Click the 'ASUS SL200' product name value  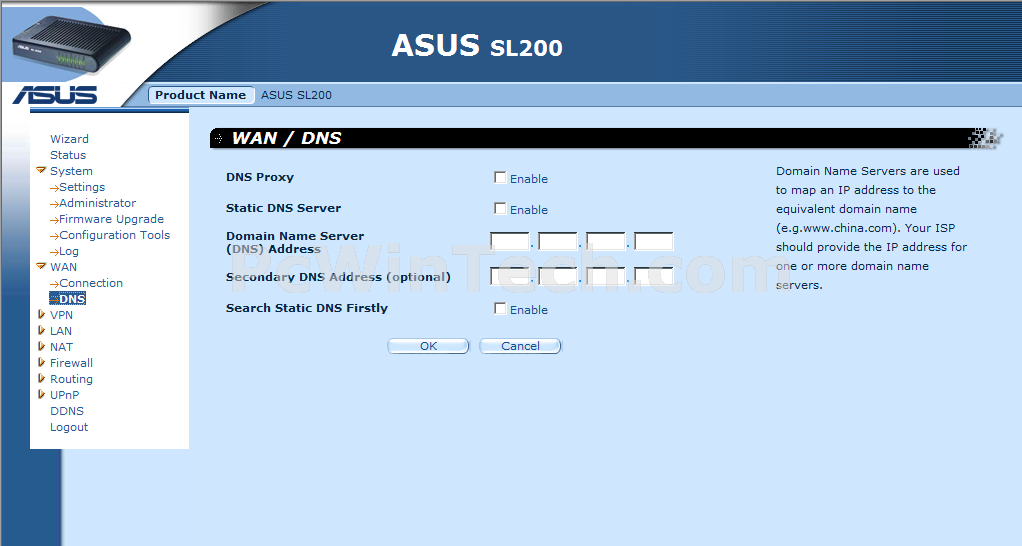(x=296, y=95)
